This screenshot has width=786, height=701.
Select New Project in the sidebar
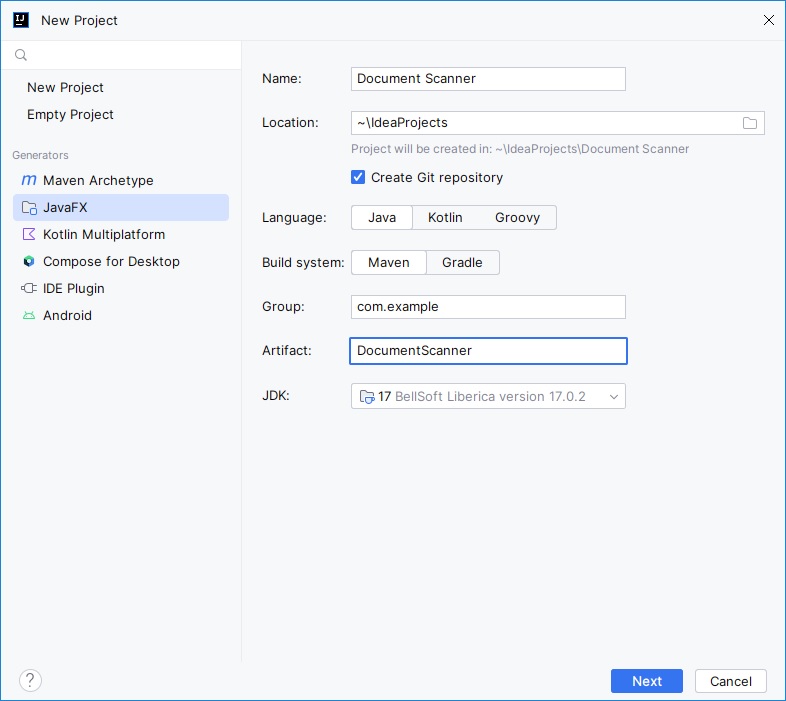pyautogui.click(x=65, y=88)
